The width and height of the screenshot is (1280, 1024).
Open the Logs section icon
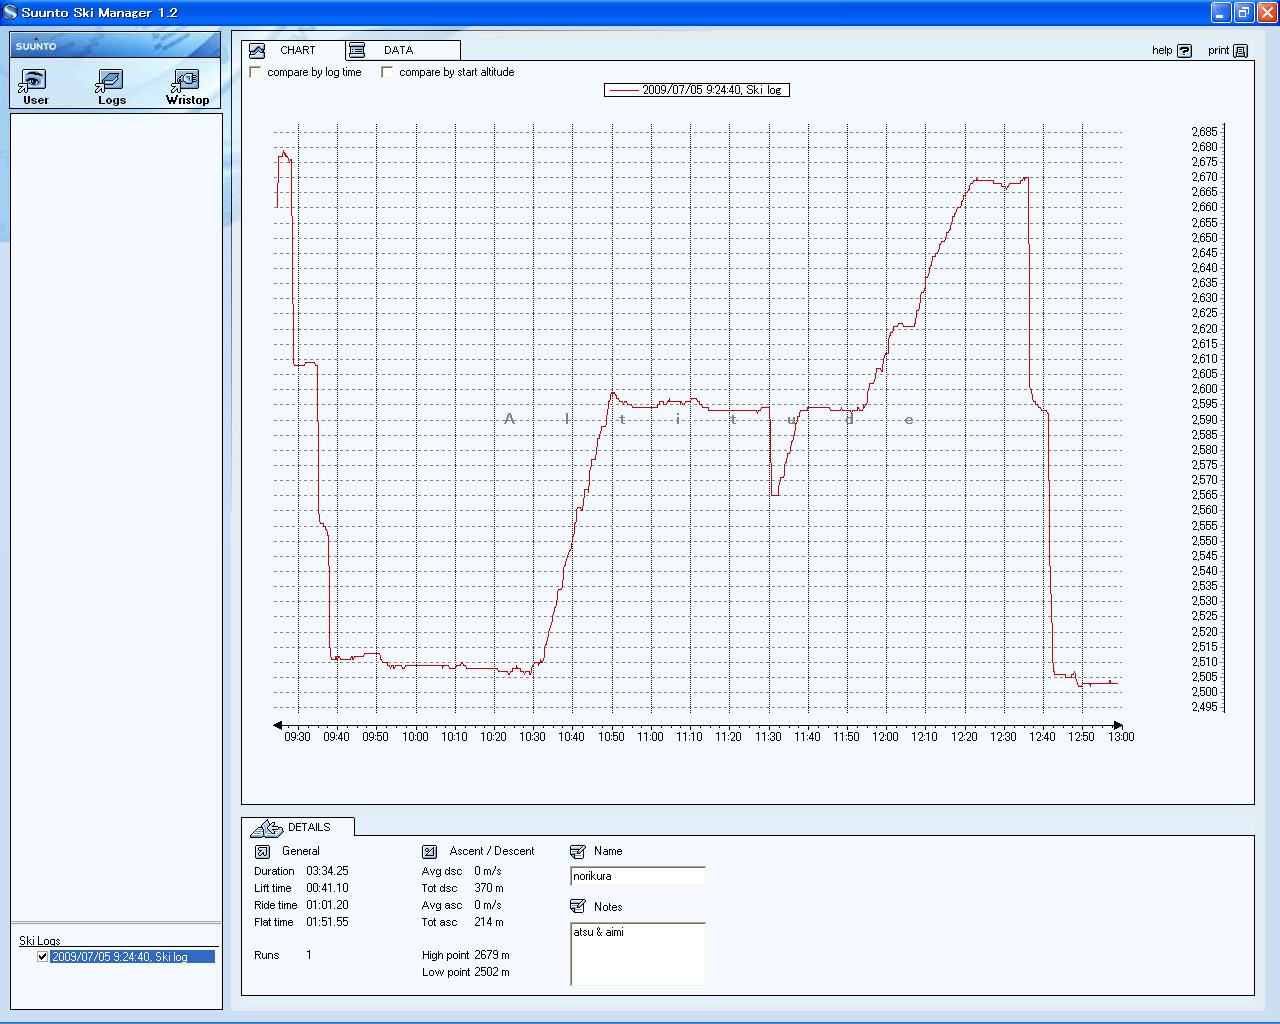click(111, 81)
